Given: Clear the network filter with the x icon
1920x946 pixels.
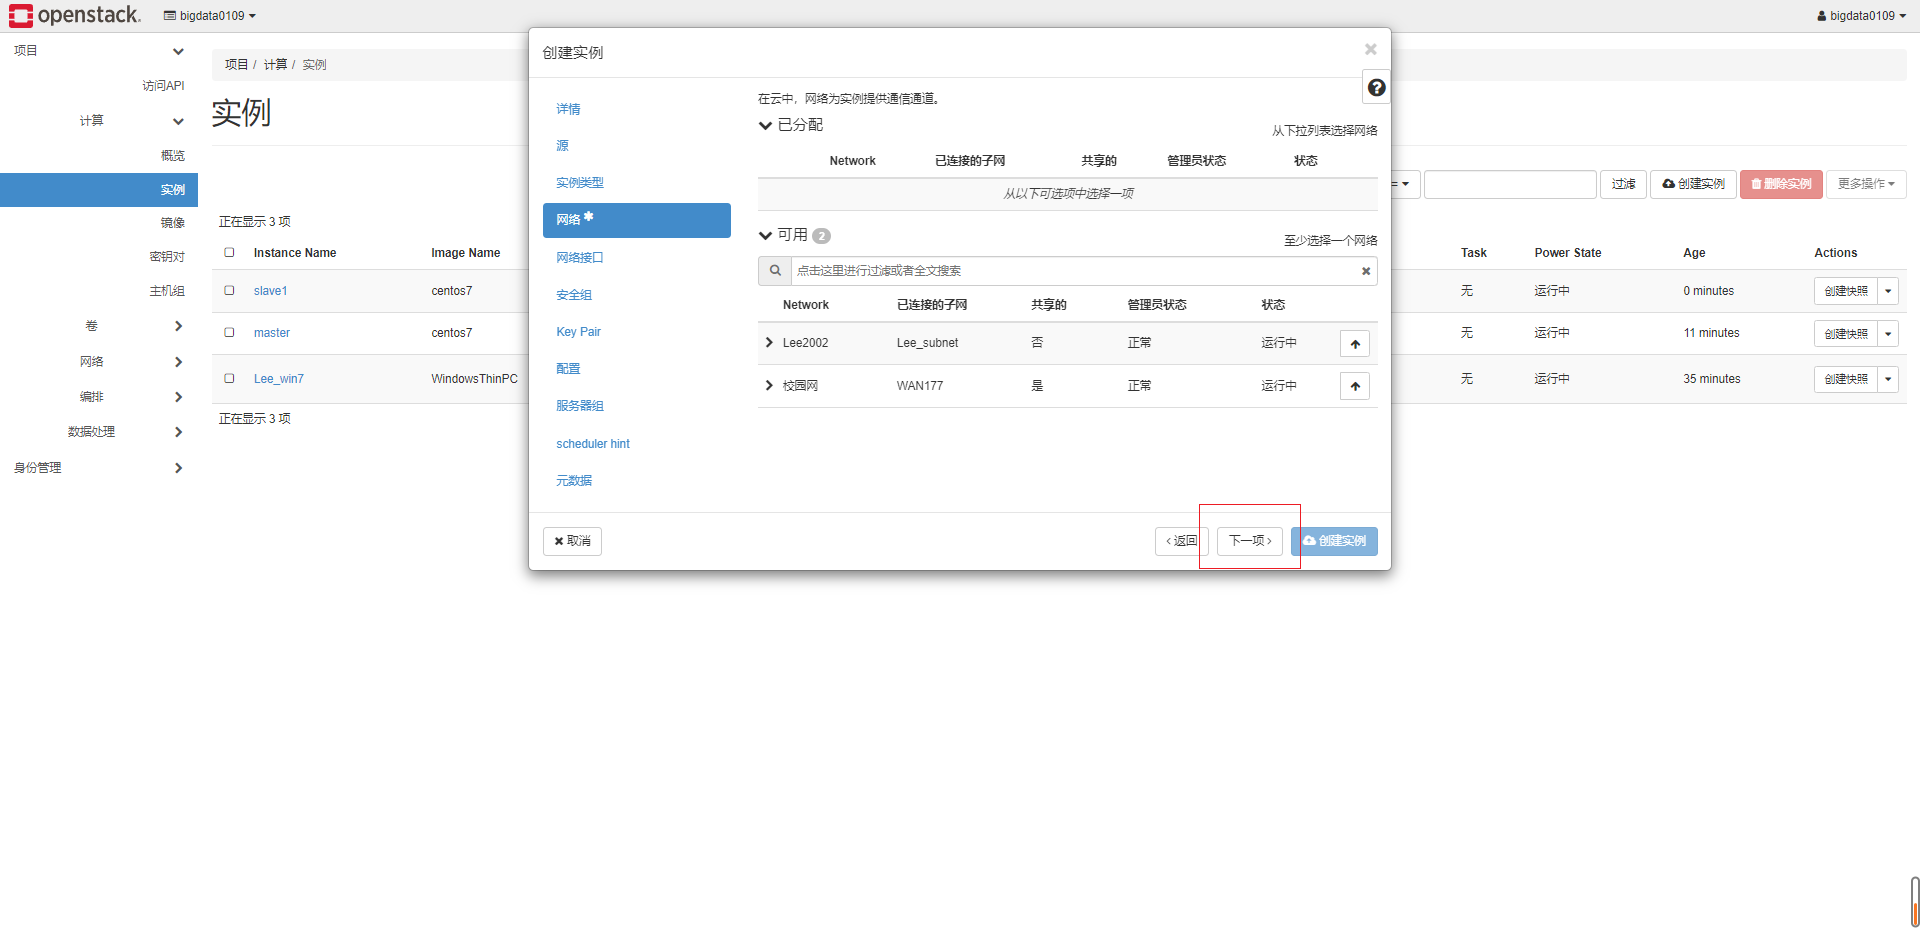Looking at the screenshot, I should point(1366,271).
